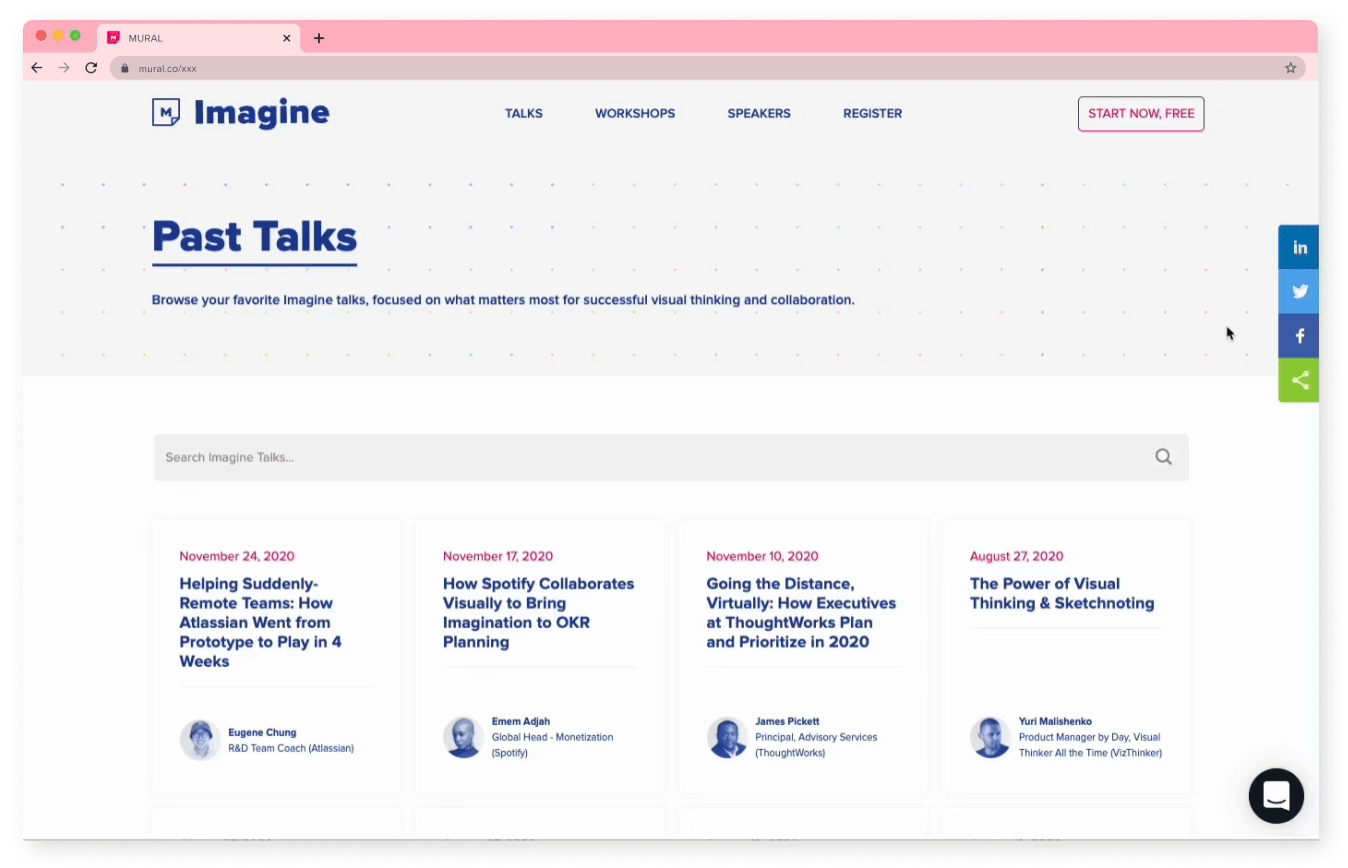Click the START NOW, FREE button
The width and height of the screenshot is (1348, 868).
pyautogui.click(x=1141, y=114)
